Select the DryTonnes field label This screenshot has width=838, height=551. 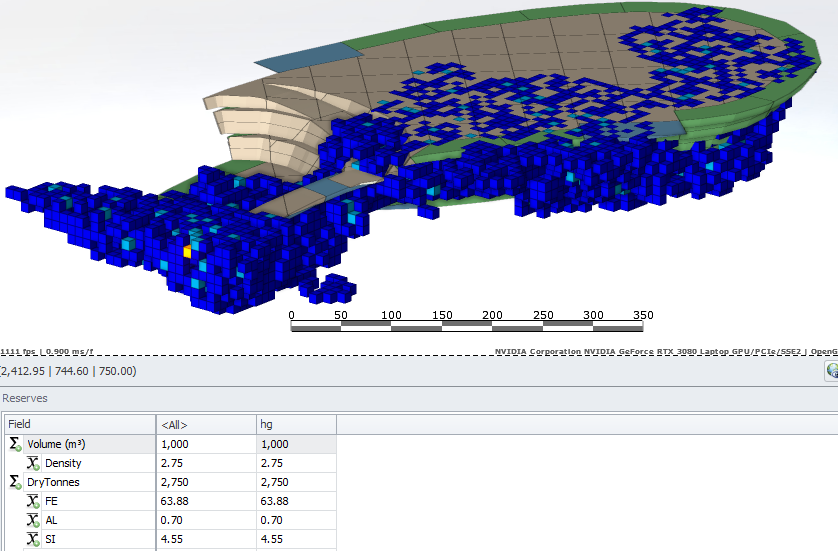53,482
